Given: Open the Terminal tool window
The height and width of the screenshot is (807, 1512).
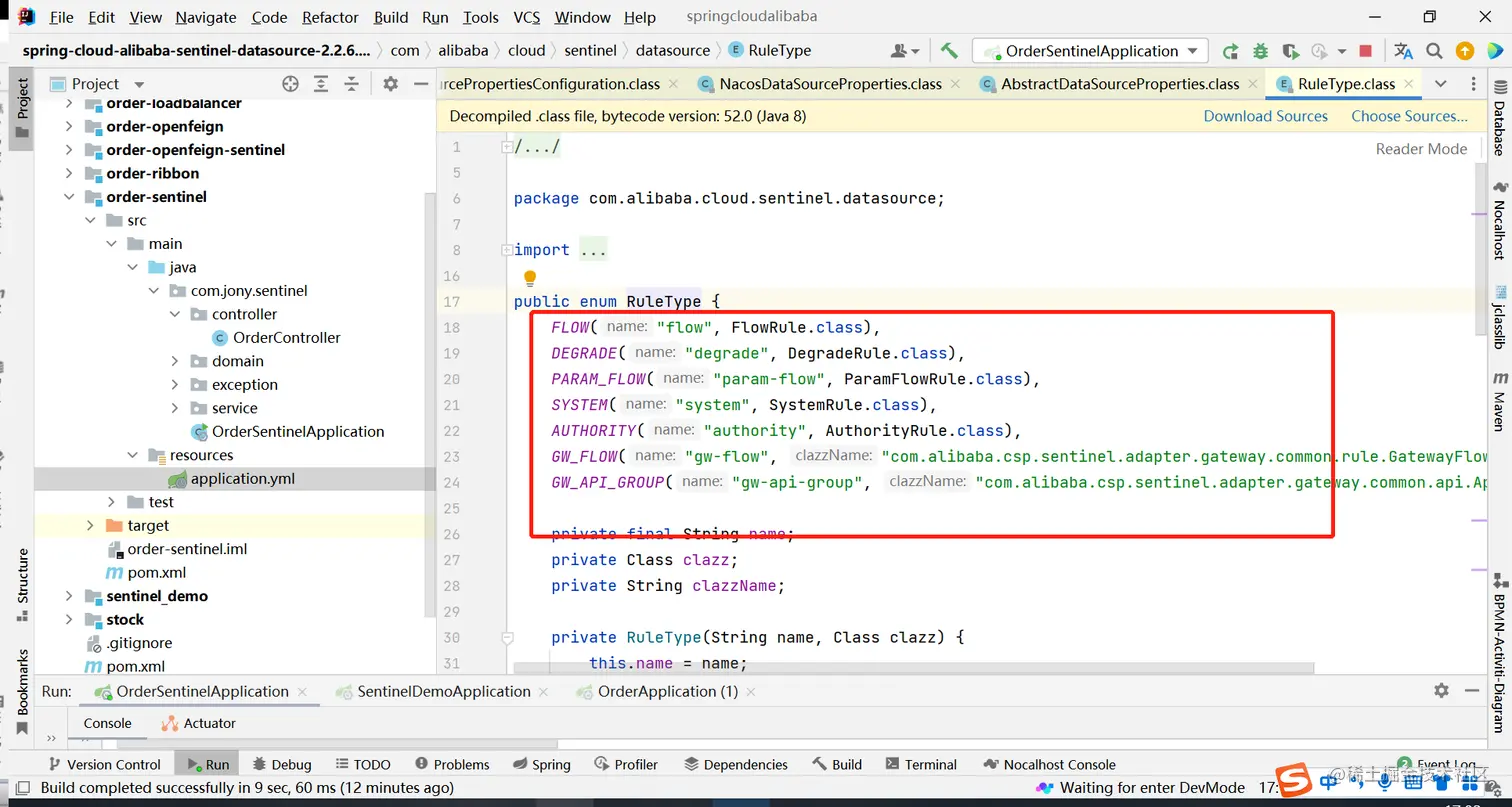Looking at the screenshot, I should [x=920, y=764].
